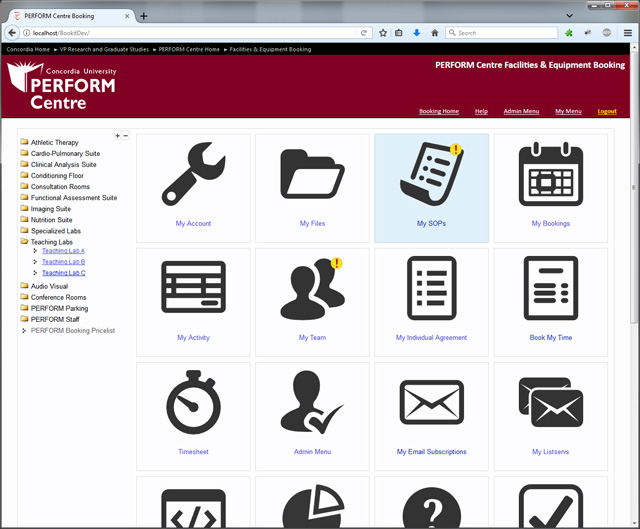This screenshot has width=640, height=529.
Task: Open My Account wrench icon
Action: point(193,174)
